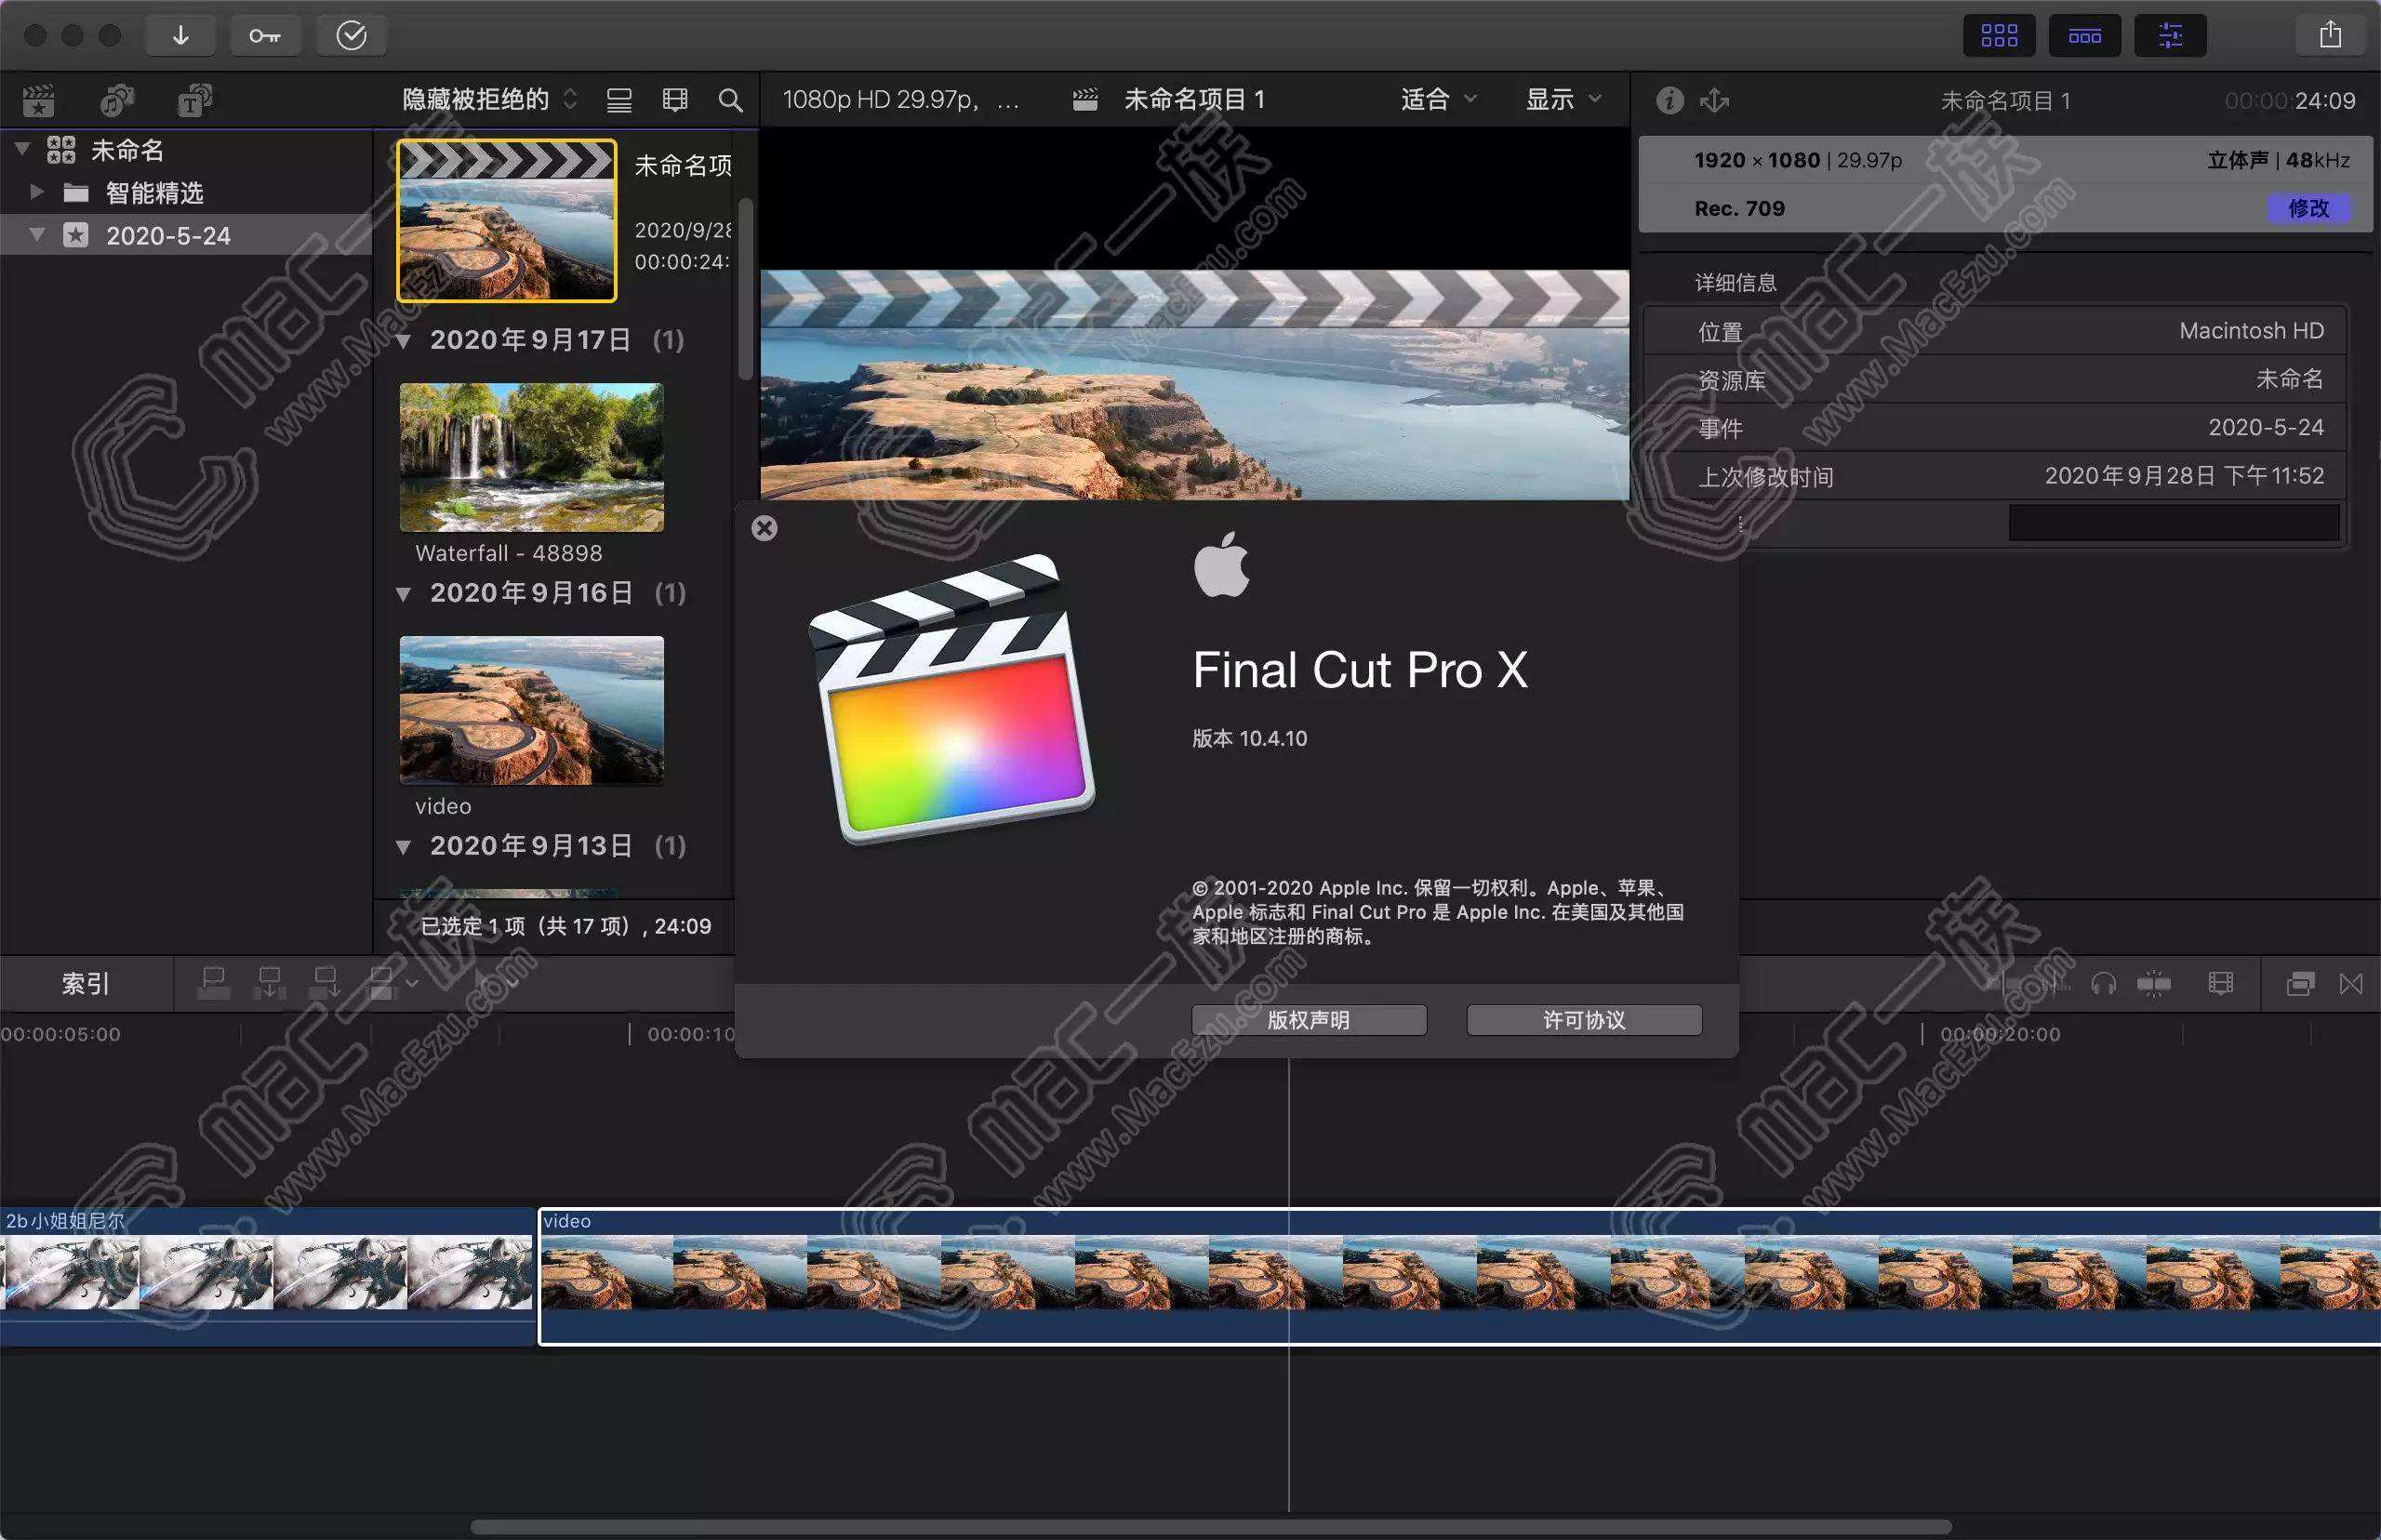Toggle solo headphones icon

pyautogui.click(x=2103, y=985)
